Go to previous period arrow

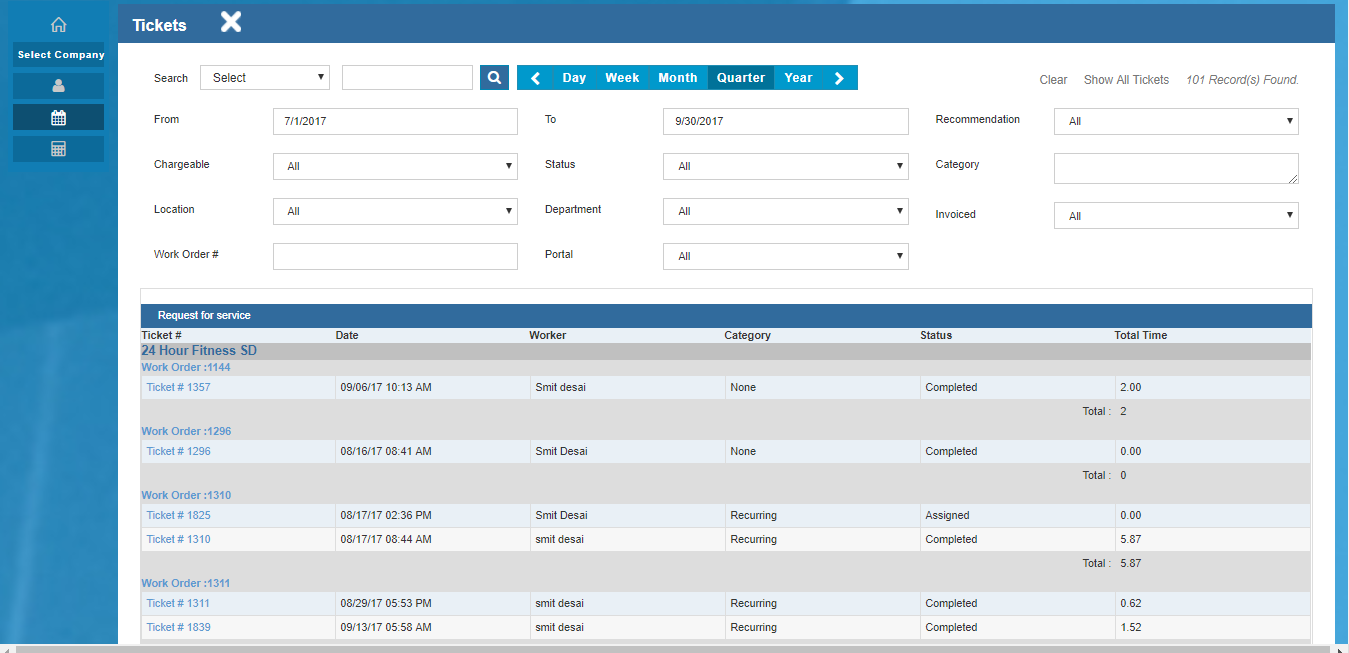tap(535, 78)
